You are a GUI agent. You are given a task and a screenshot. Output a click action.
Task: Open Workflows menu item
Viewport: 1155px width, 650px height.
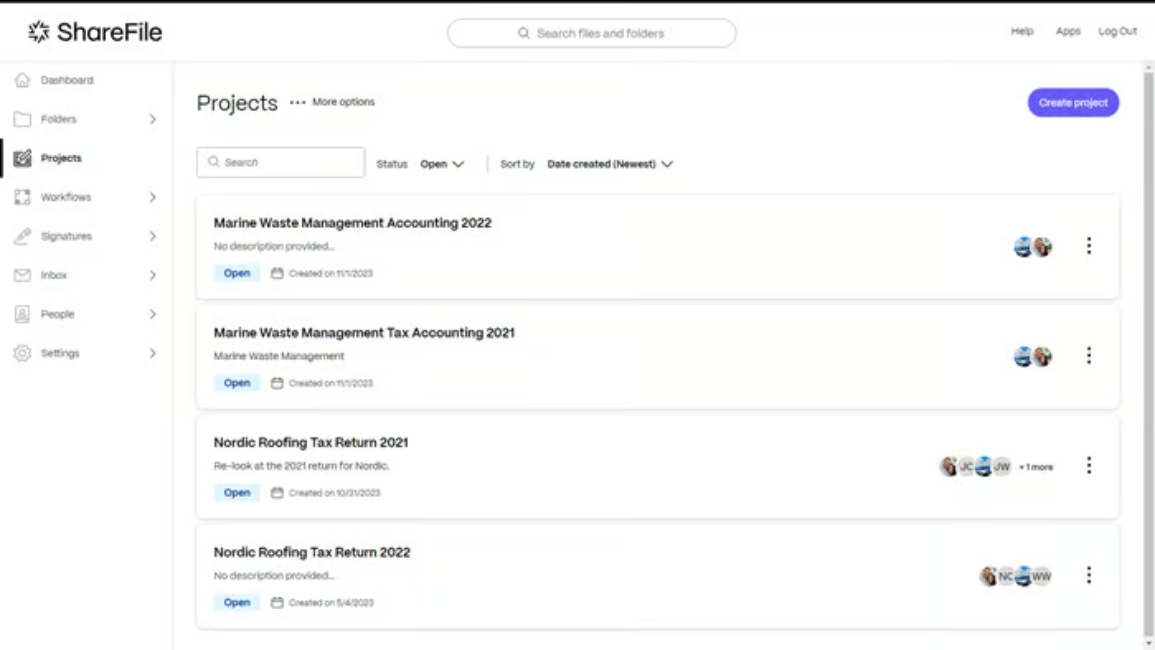point(66,197)
